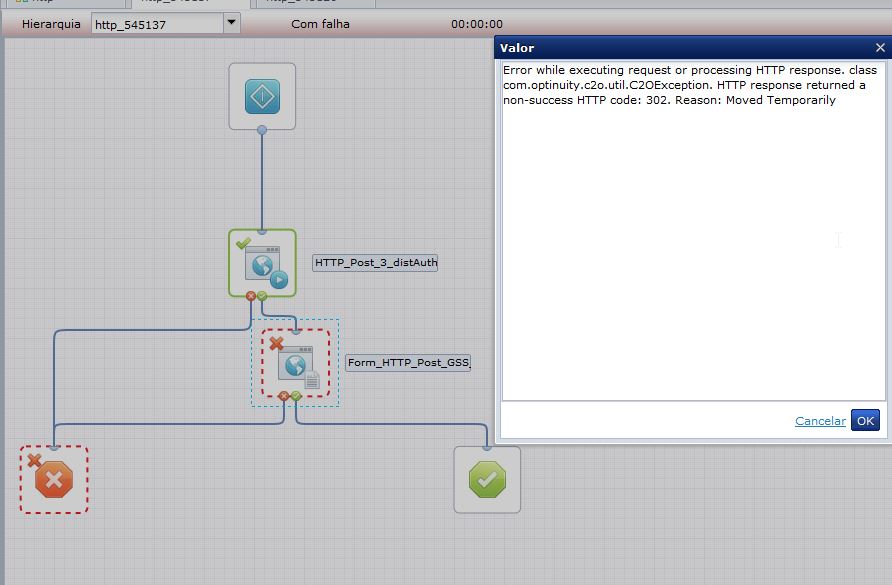Click the red X badge on Form_HTTP_Post_GSS

(275, 344)
